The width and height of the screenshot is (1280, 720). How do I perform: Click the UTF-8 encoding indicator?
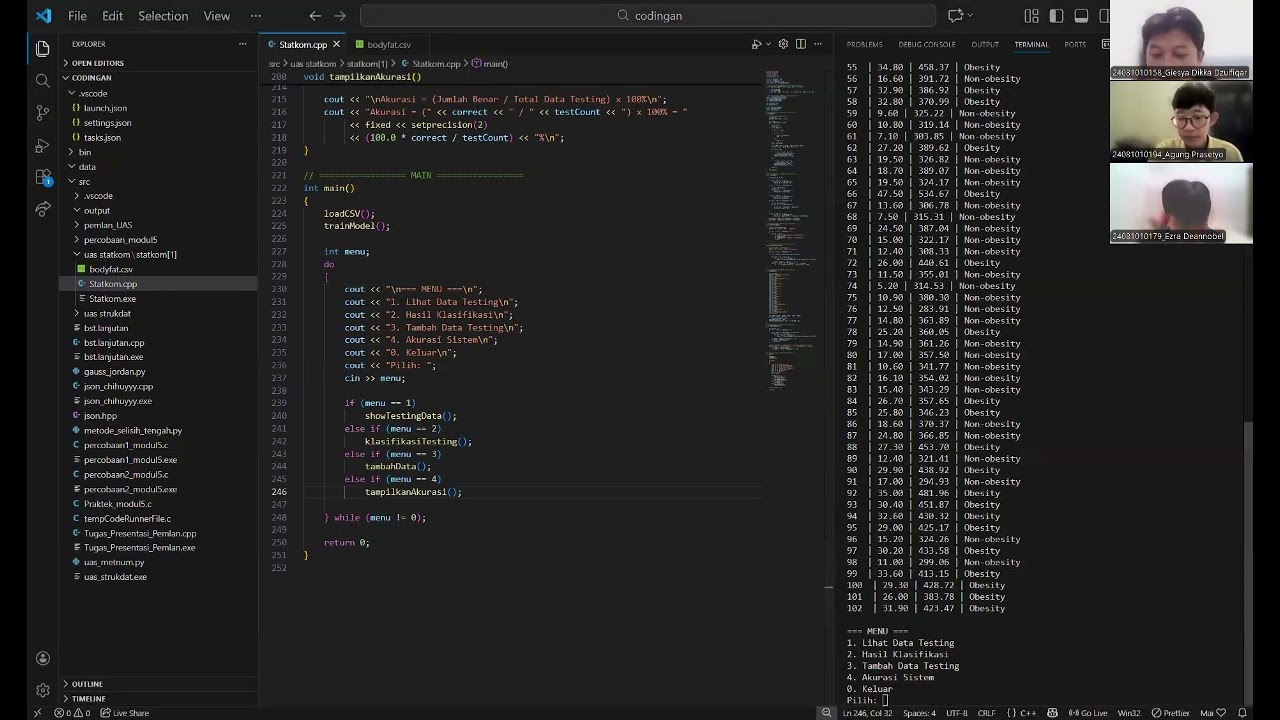click(x=956, y=713)
